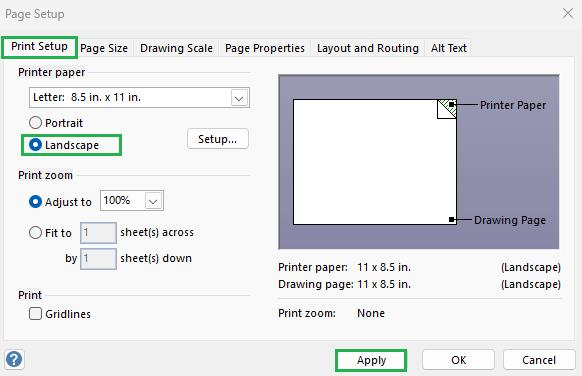Open the Drawing Scale tab

pos(176,48)
